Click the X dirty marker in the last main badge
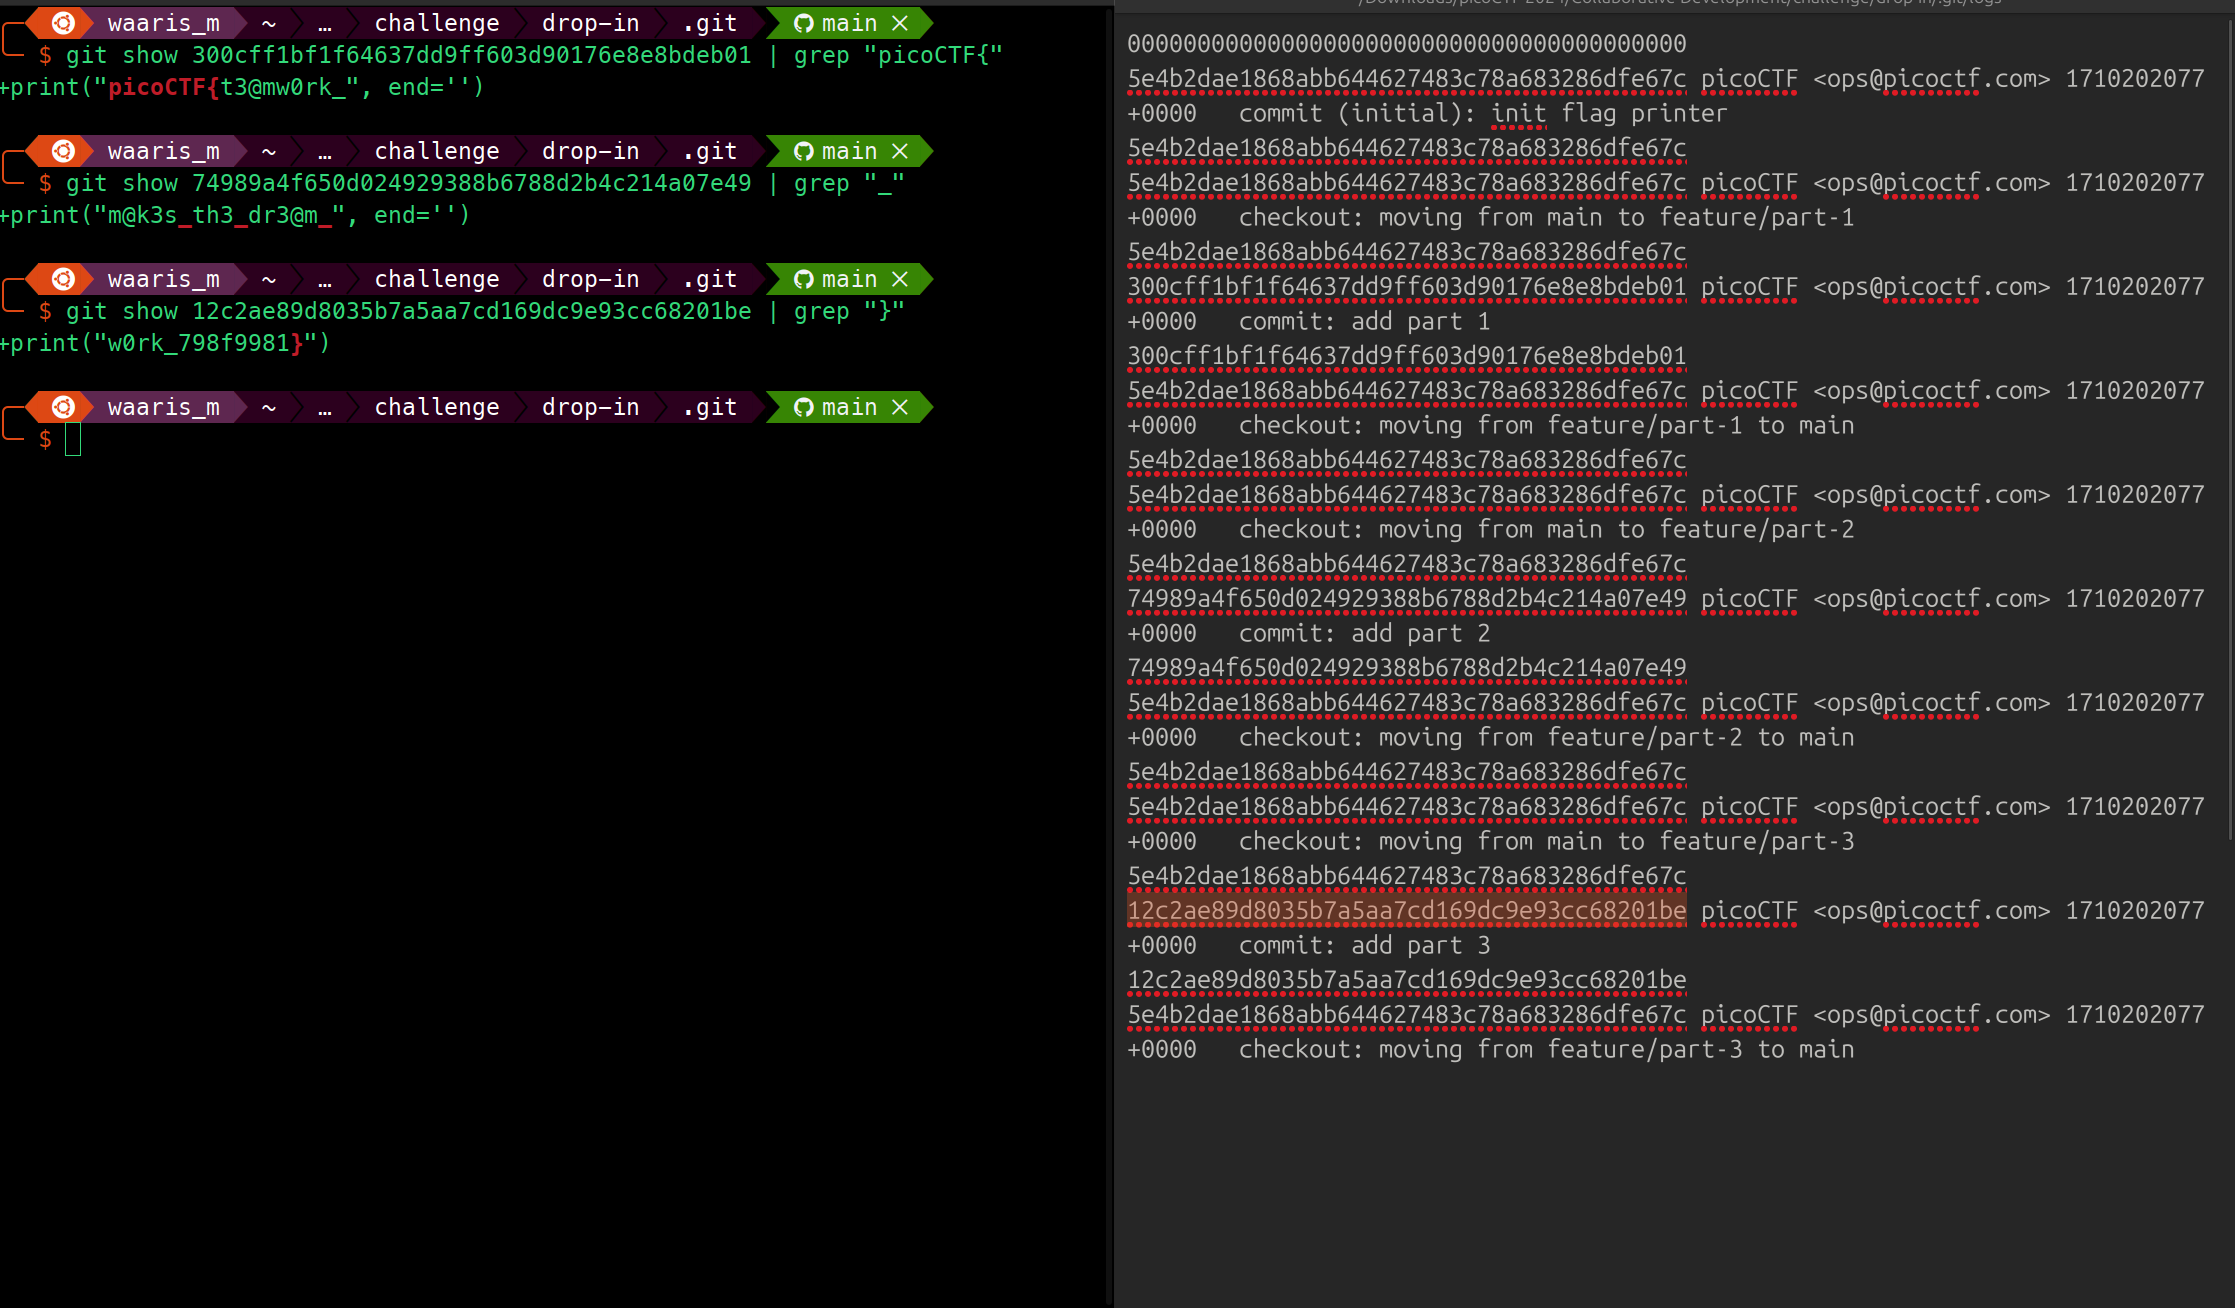 pyautogui.click(x=900, y=407)
